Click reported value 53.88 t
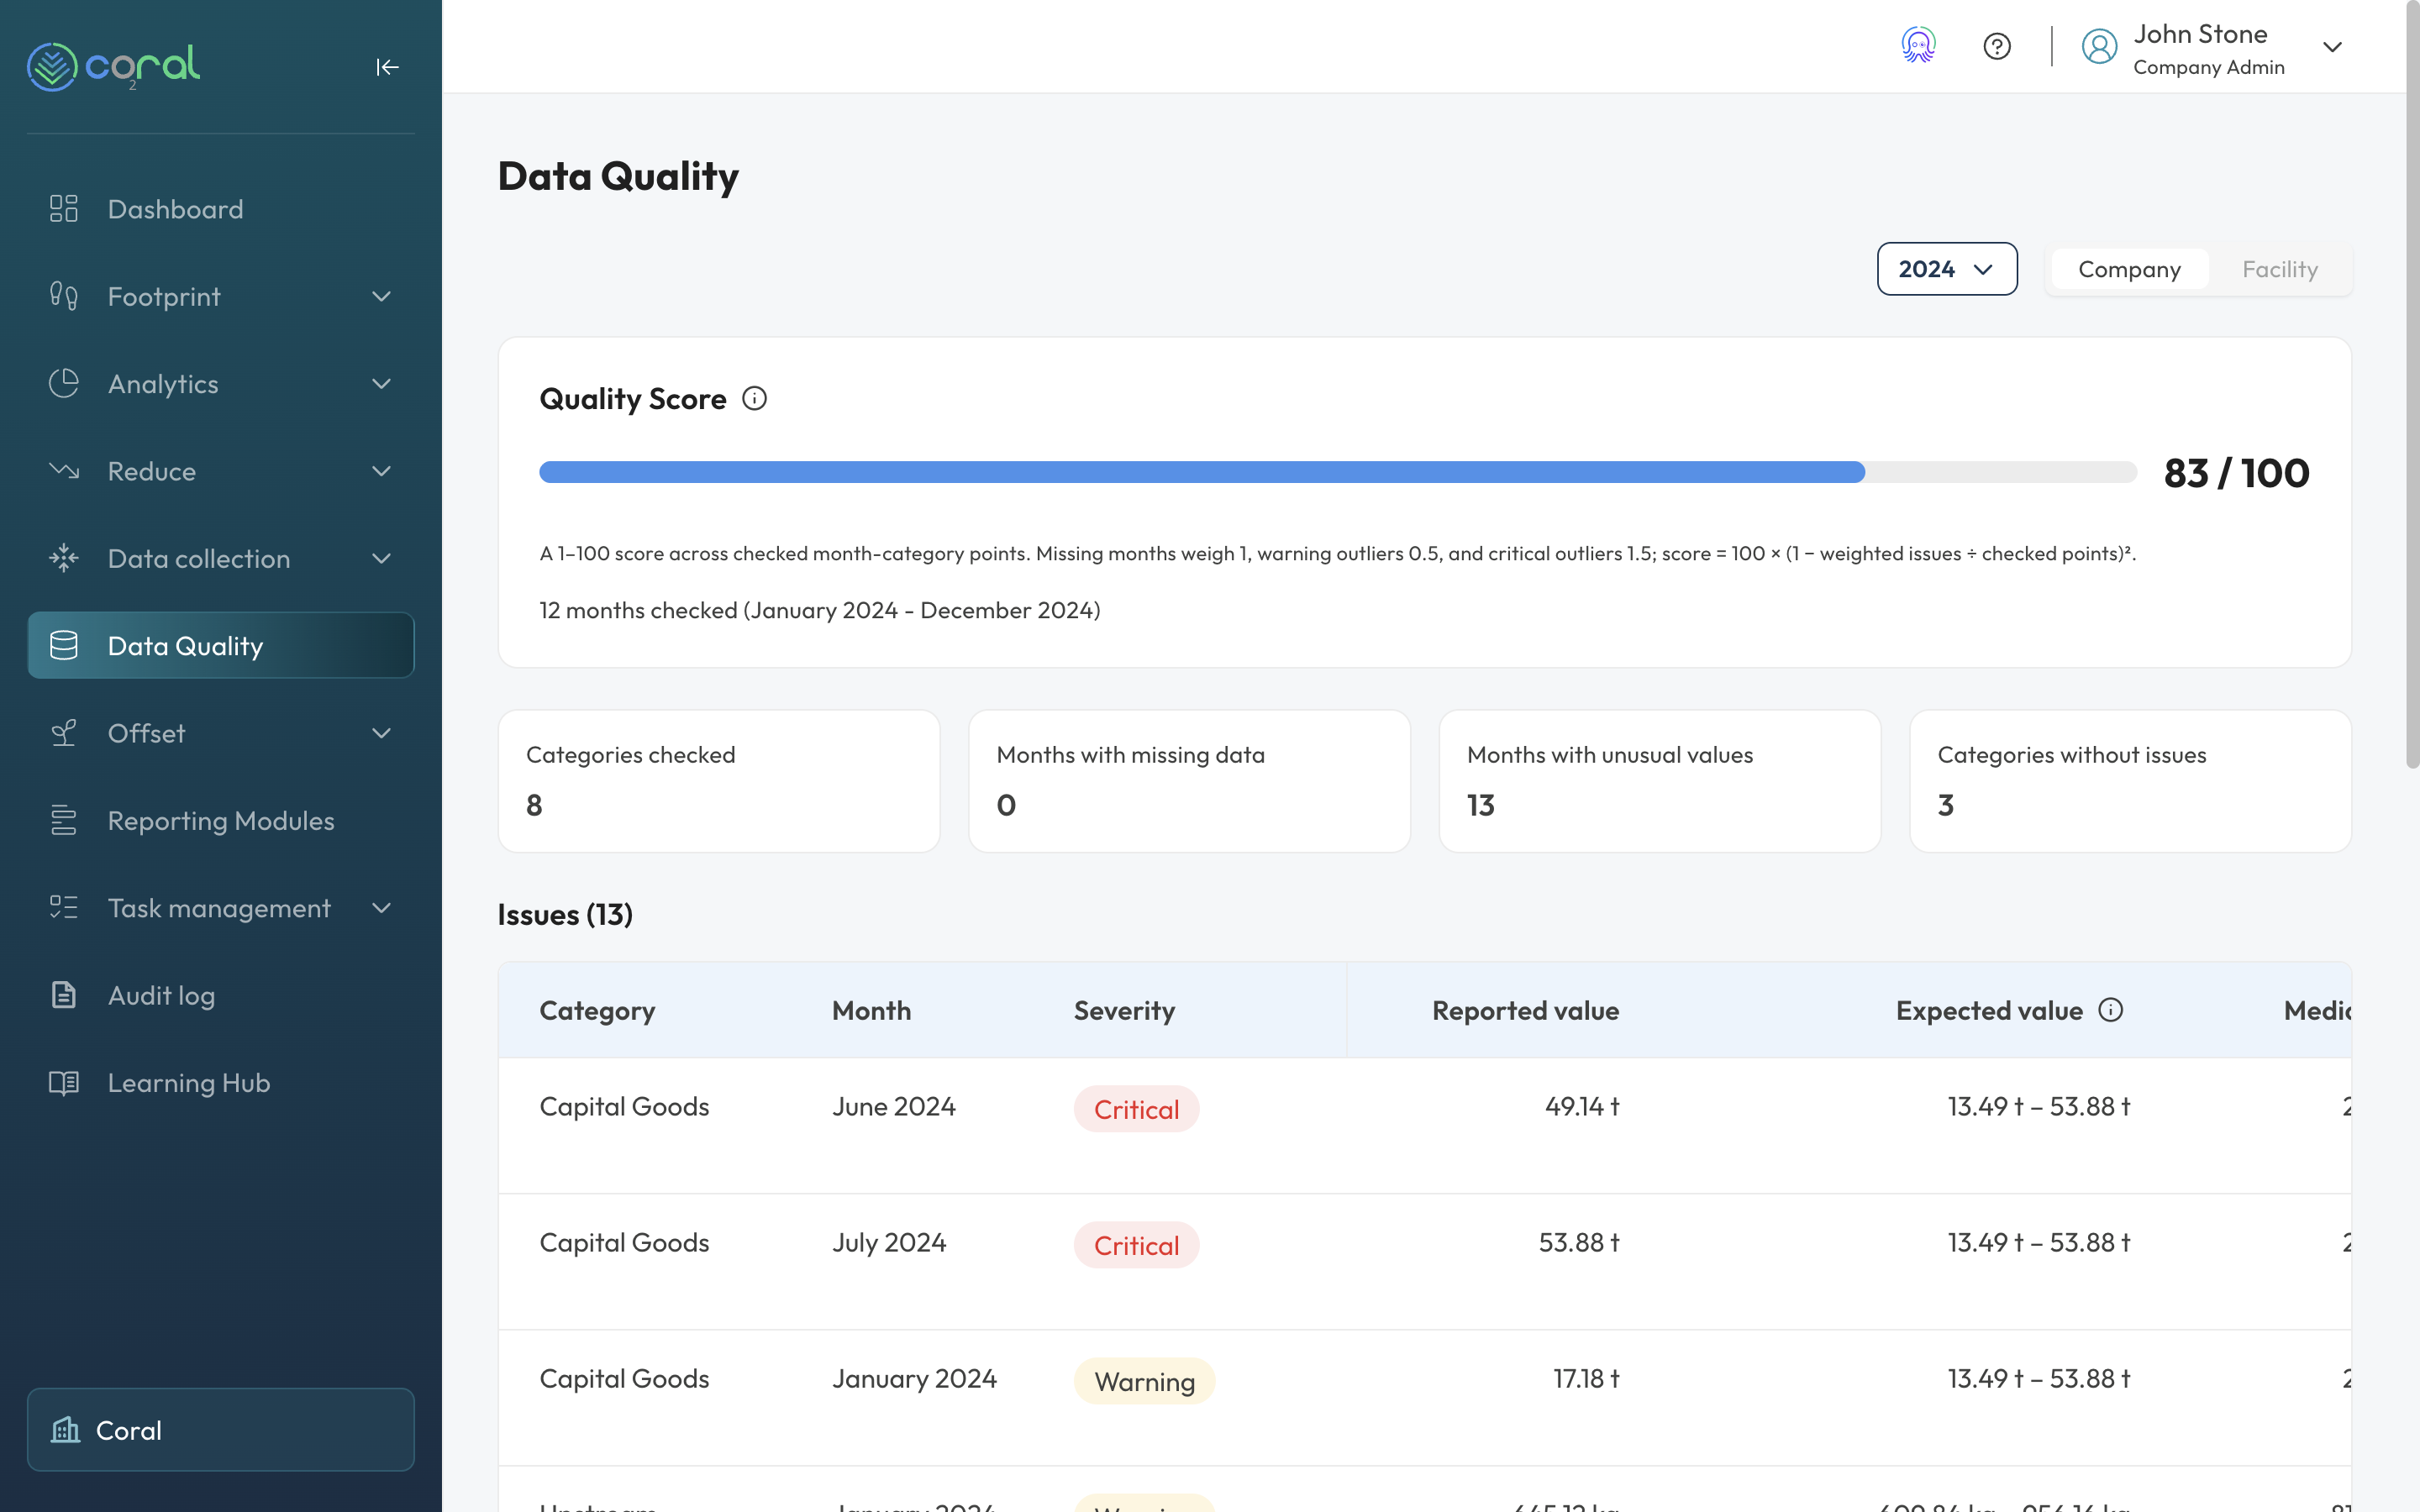The width and height of the screenshot is (2420, 1512). click(x=1579, y=1242)
